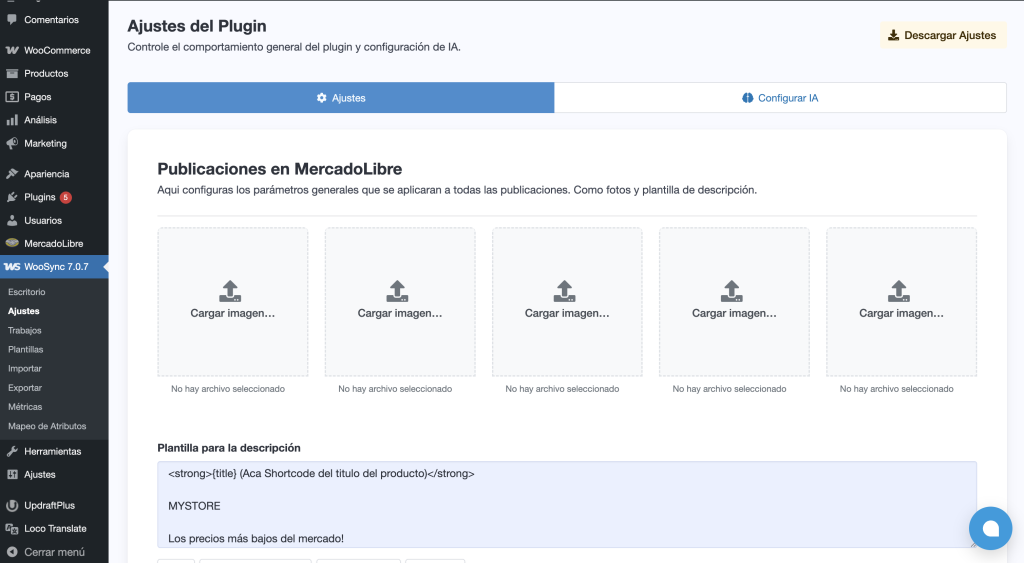Click the brain icon on Configurar IA
Image resolution: width=1024 pixels, height=563 pixels.
coord(748,98)
